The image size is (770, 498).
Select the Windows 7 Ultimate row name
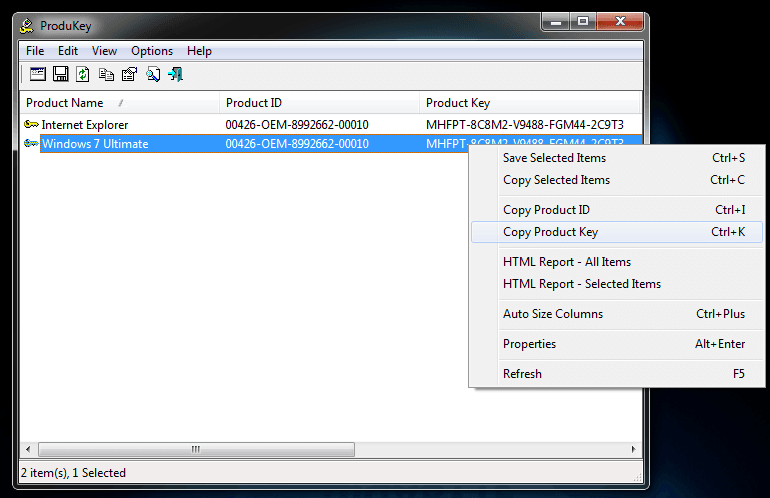point(95,144)
